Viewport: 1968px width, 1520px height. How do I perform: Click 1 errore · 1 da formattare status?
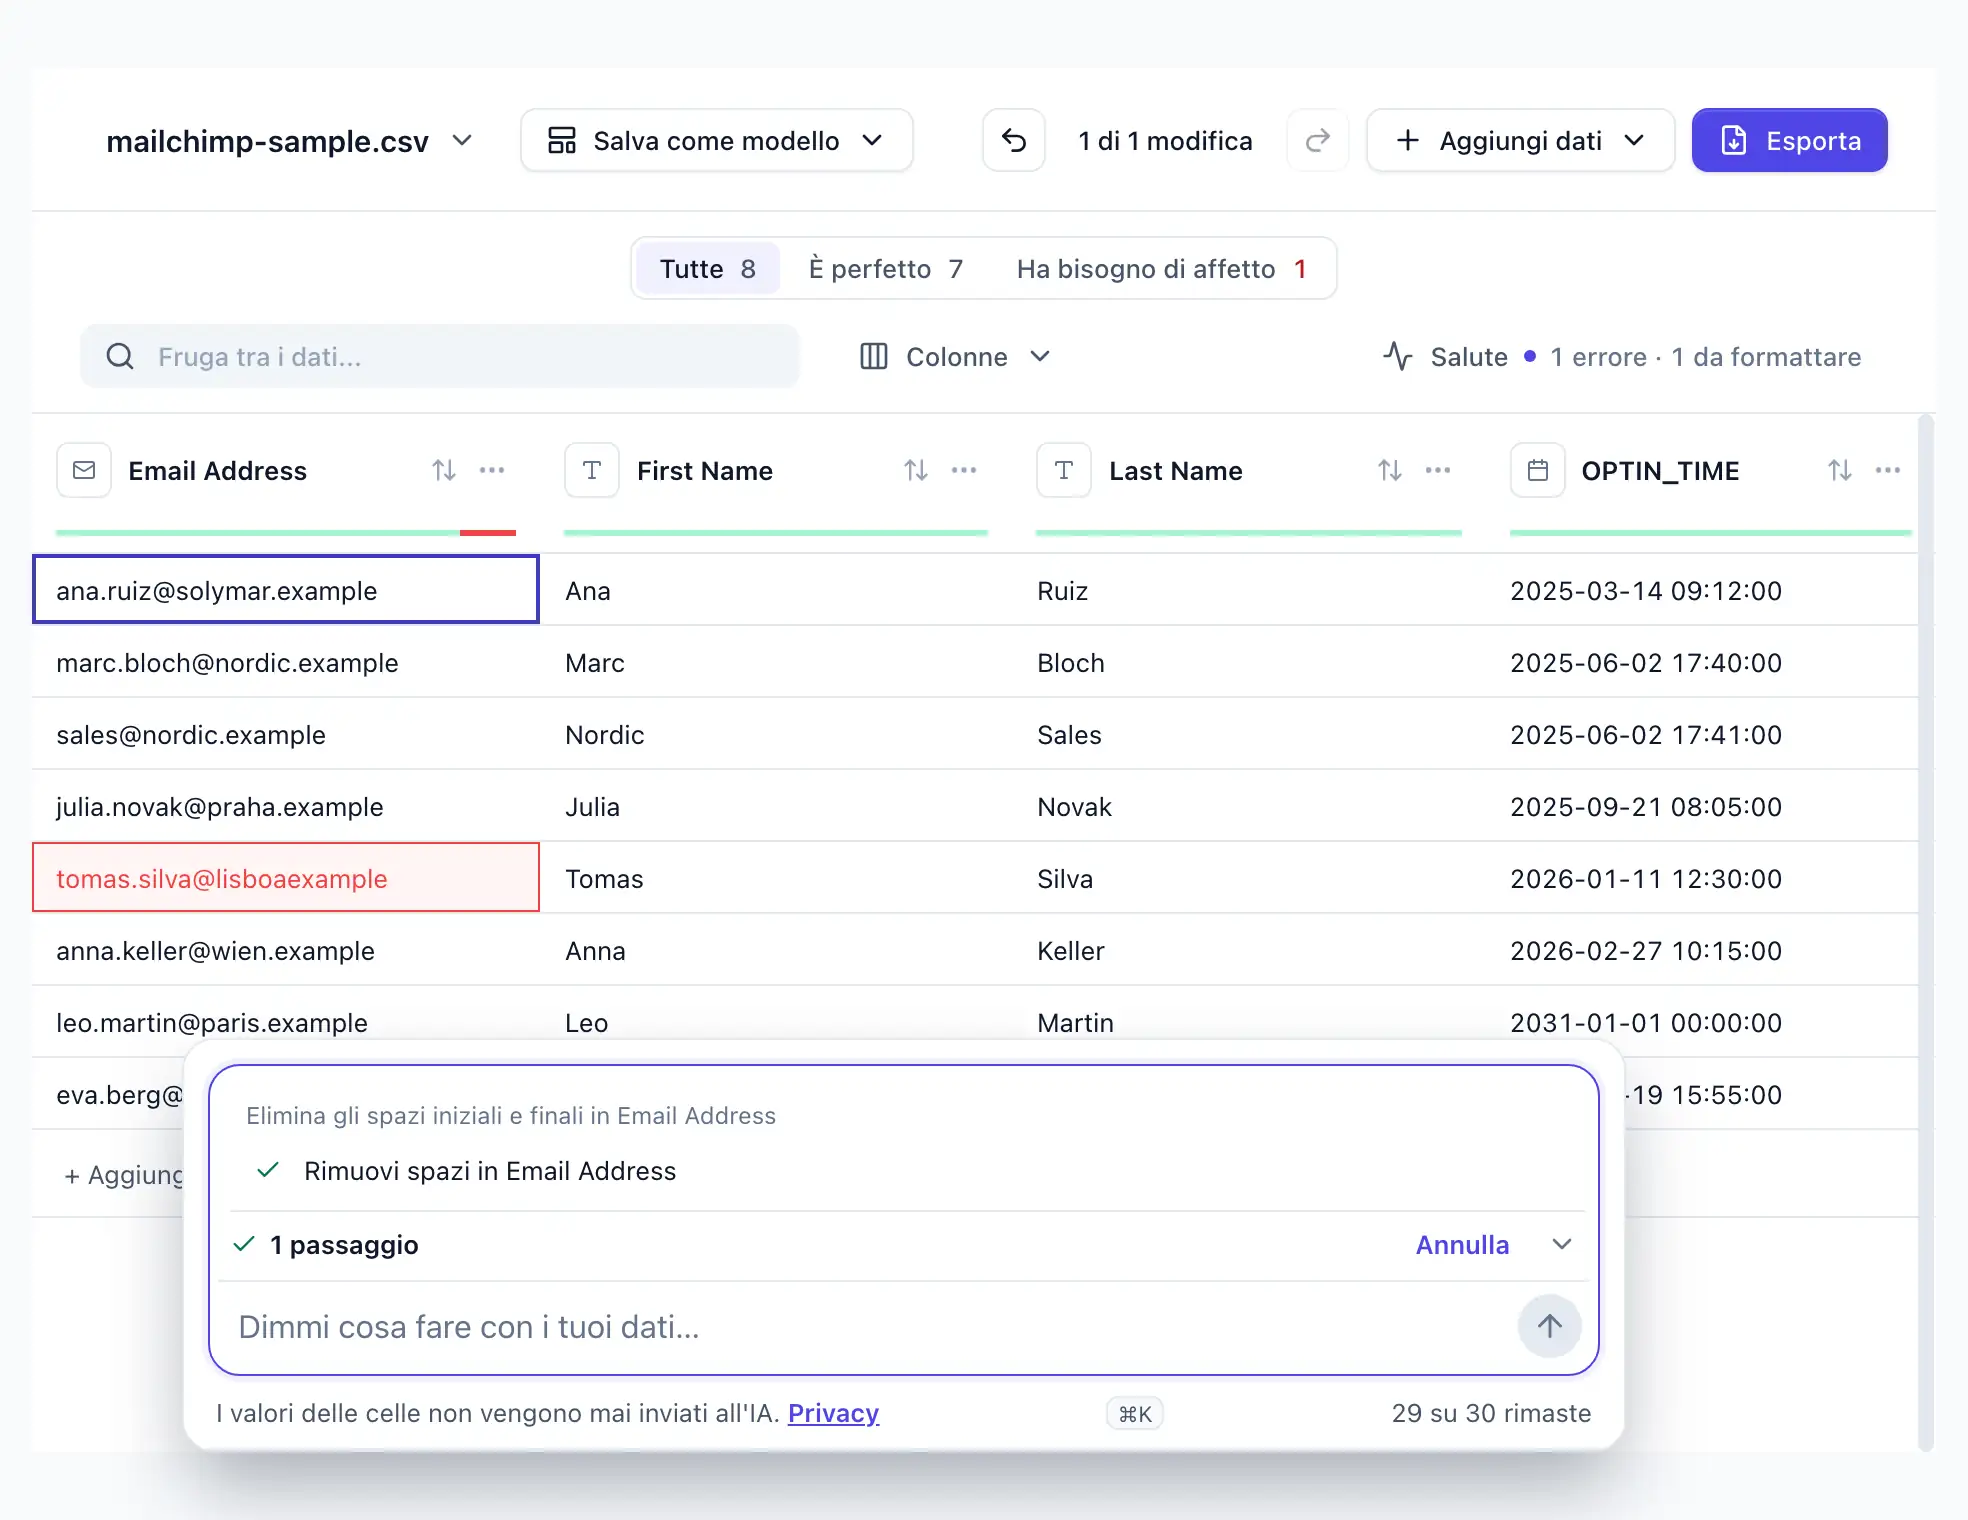click(1705, 357)
